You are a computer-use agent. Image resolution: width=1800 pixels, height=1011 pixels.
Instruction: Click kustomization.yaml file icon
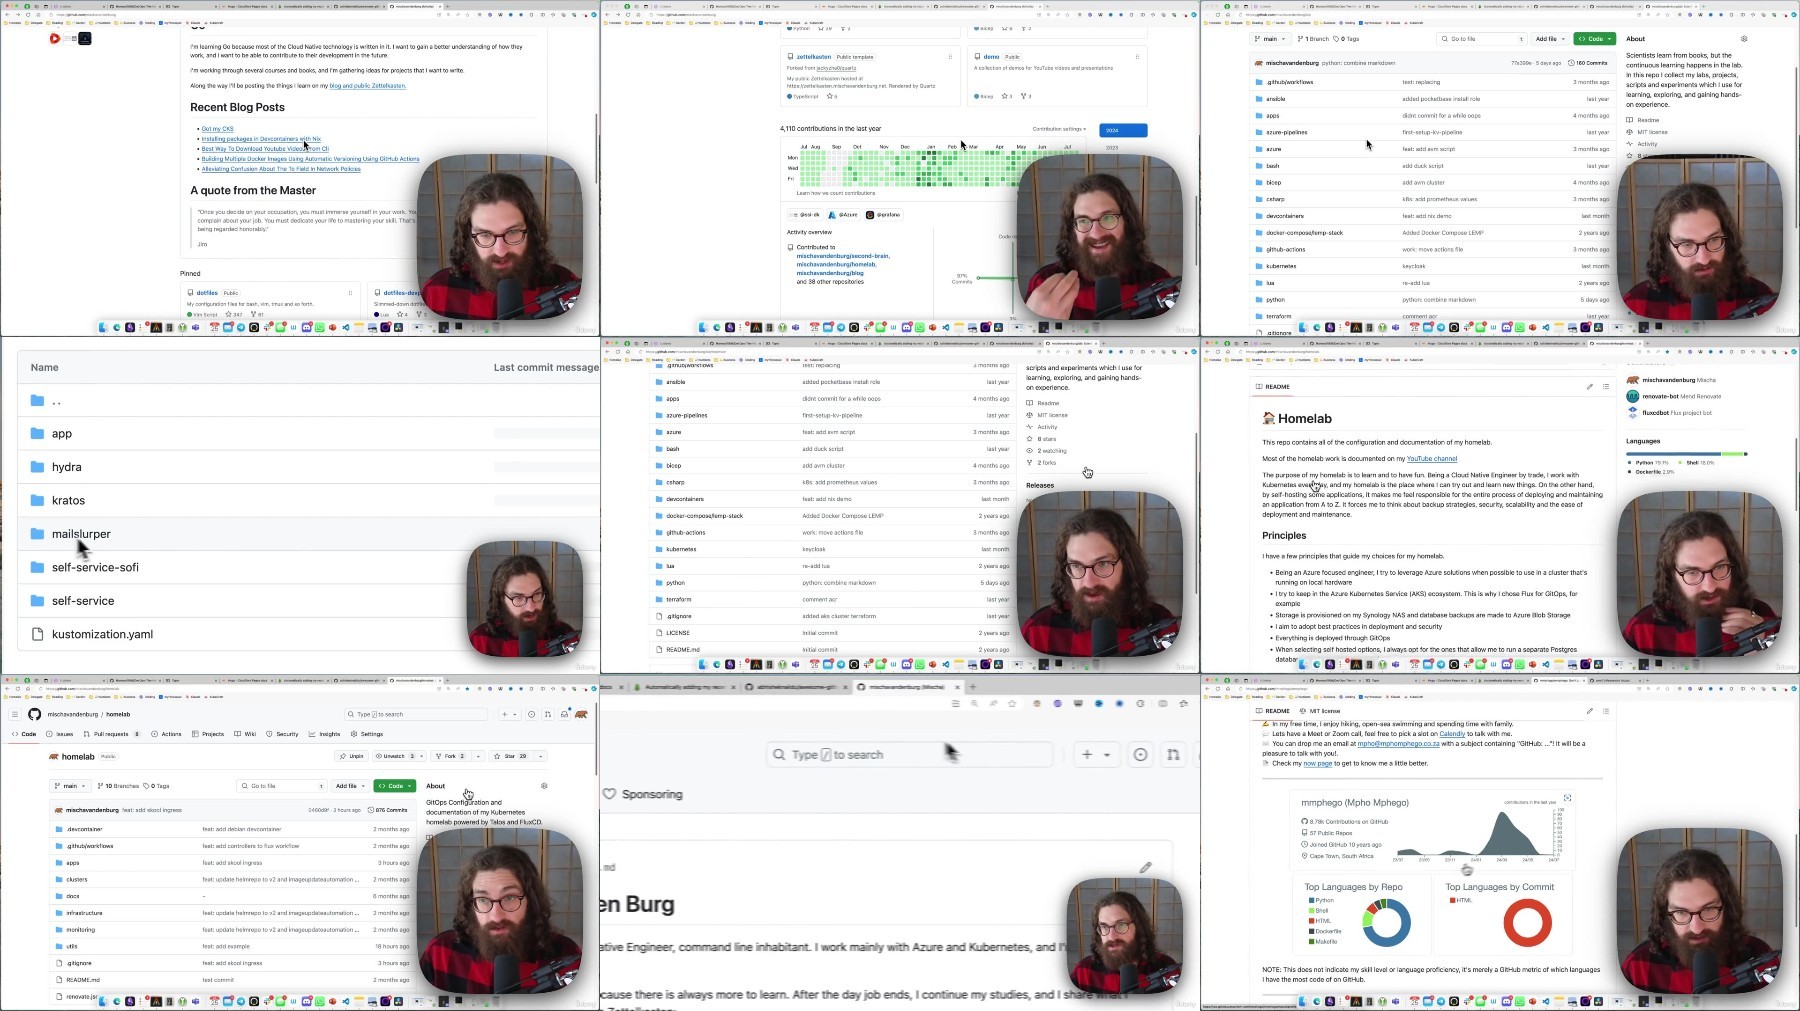(x=37, y=634)
